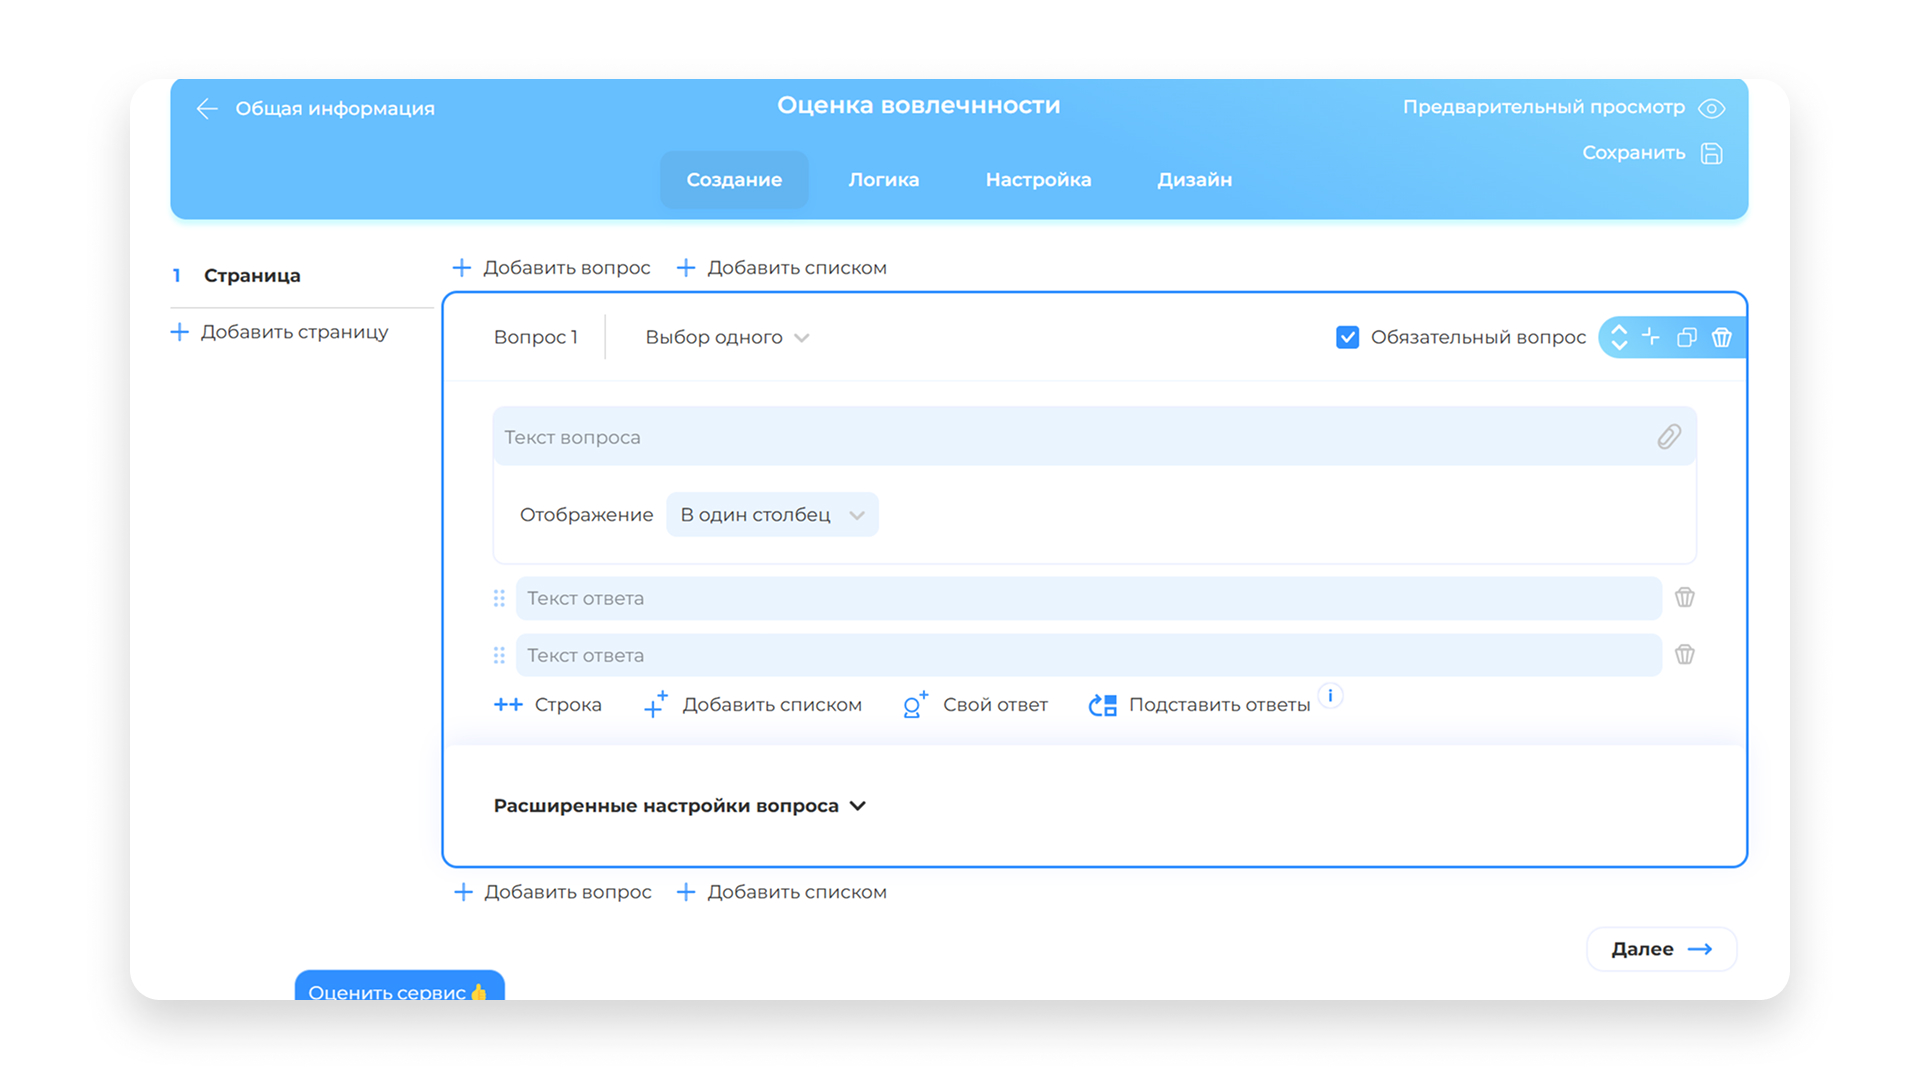Delete the first answer with trash icon

pos(1684,598)
